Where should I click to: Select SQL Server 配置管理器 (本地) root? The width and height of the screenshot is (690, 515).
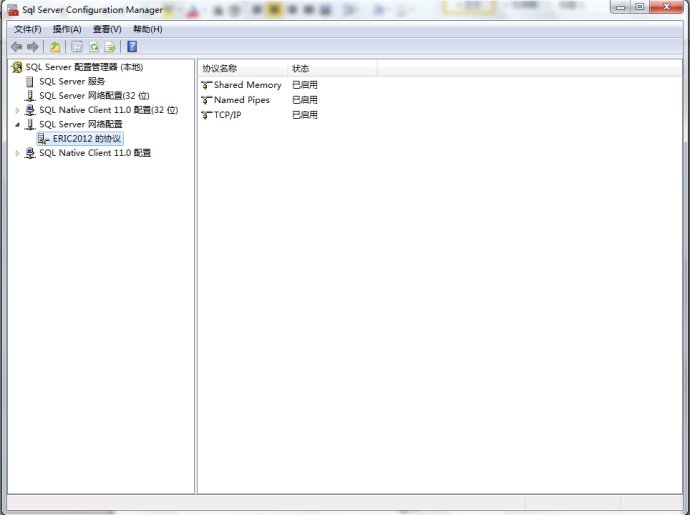[x=84, y=67]
